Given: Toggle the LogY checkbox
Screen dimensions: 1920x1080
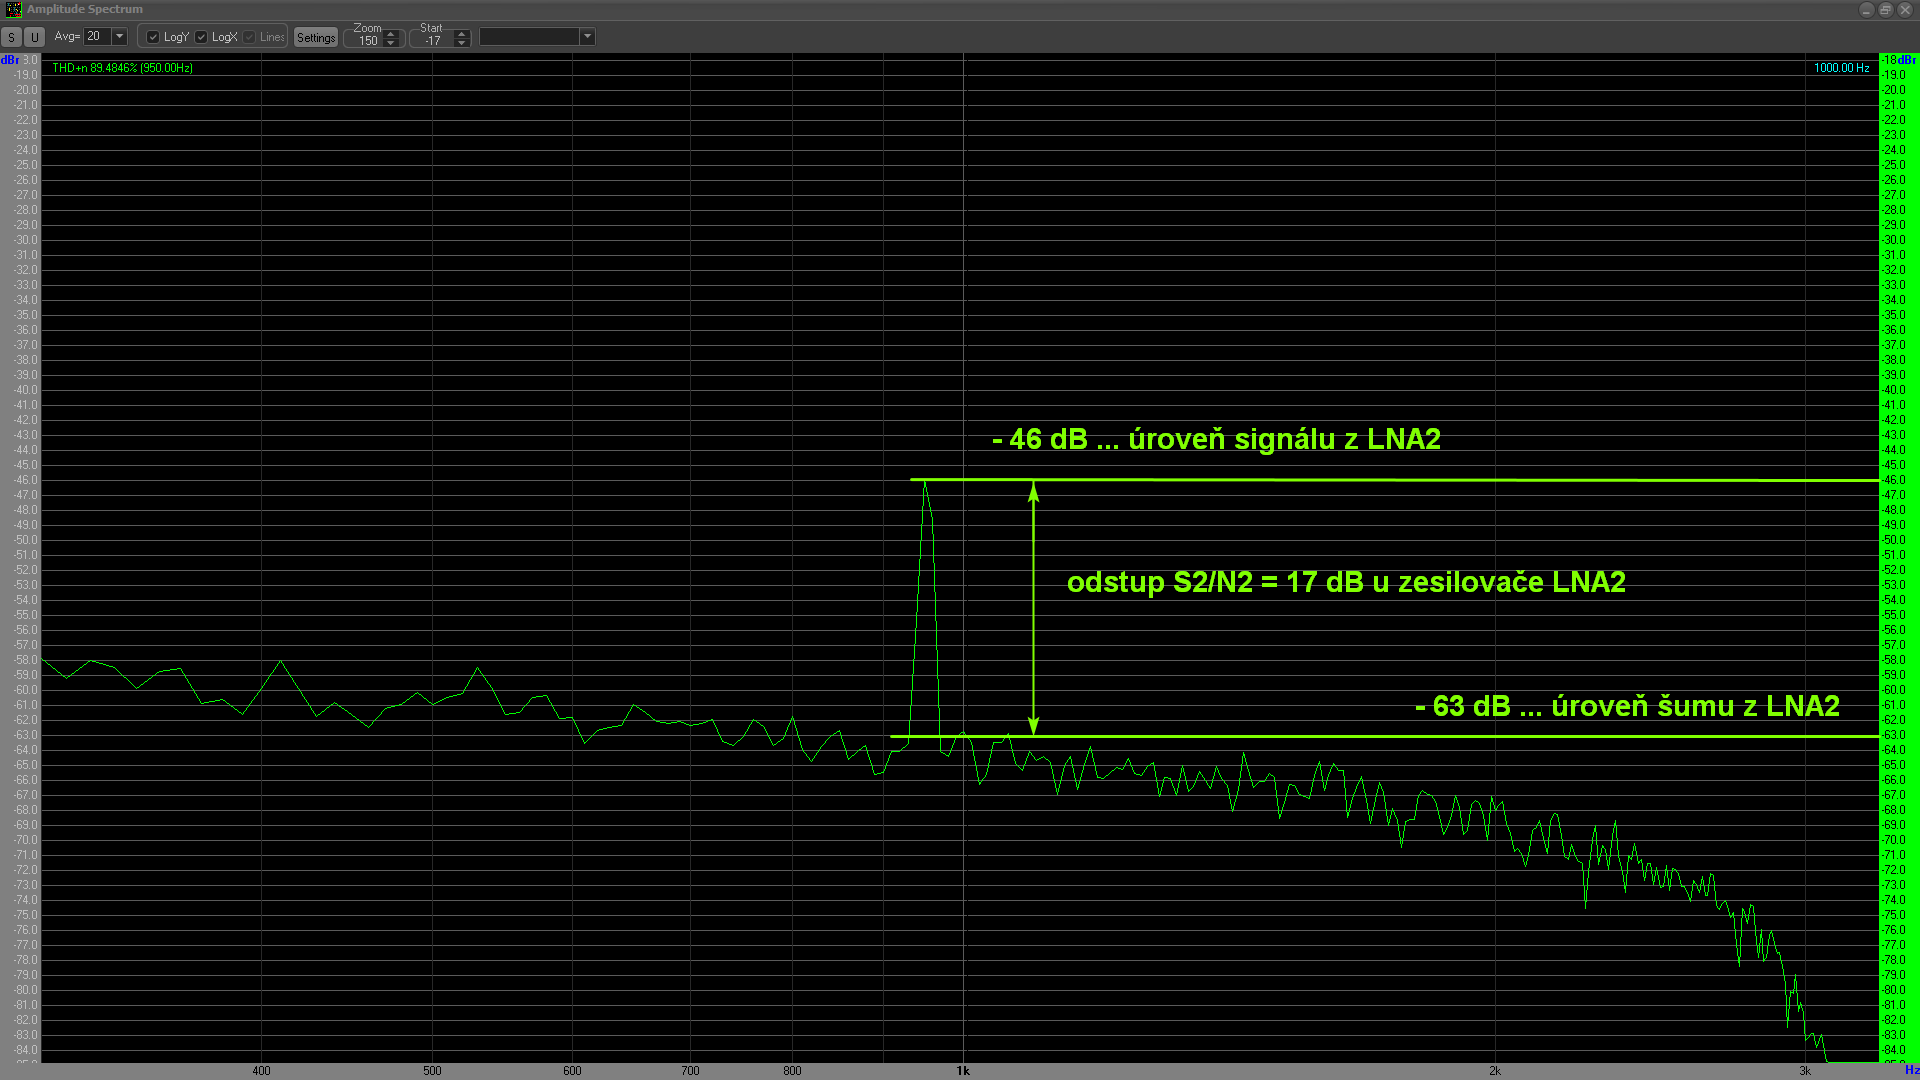Looking at the screenshot, I should pyautogui.click(x=153, y=37).
